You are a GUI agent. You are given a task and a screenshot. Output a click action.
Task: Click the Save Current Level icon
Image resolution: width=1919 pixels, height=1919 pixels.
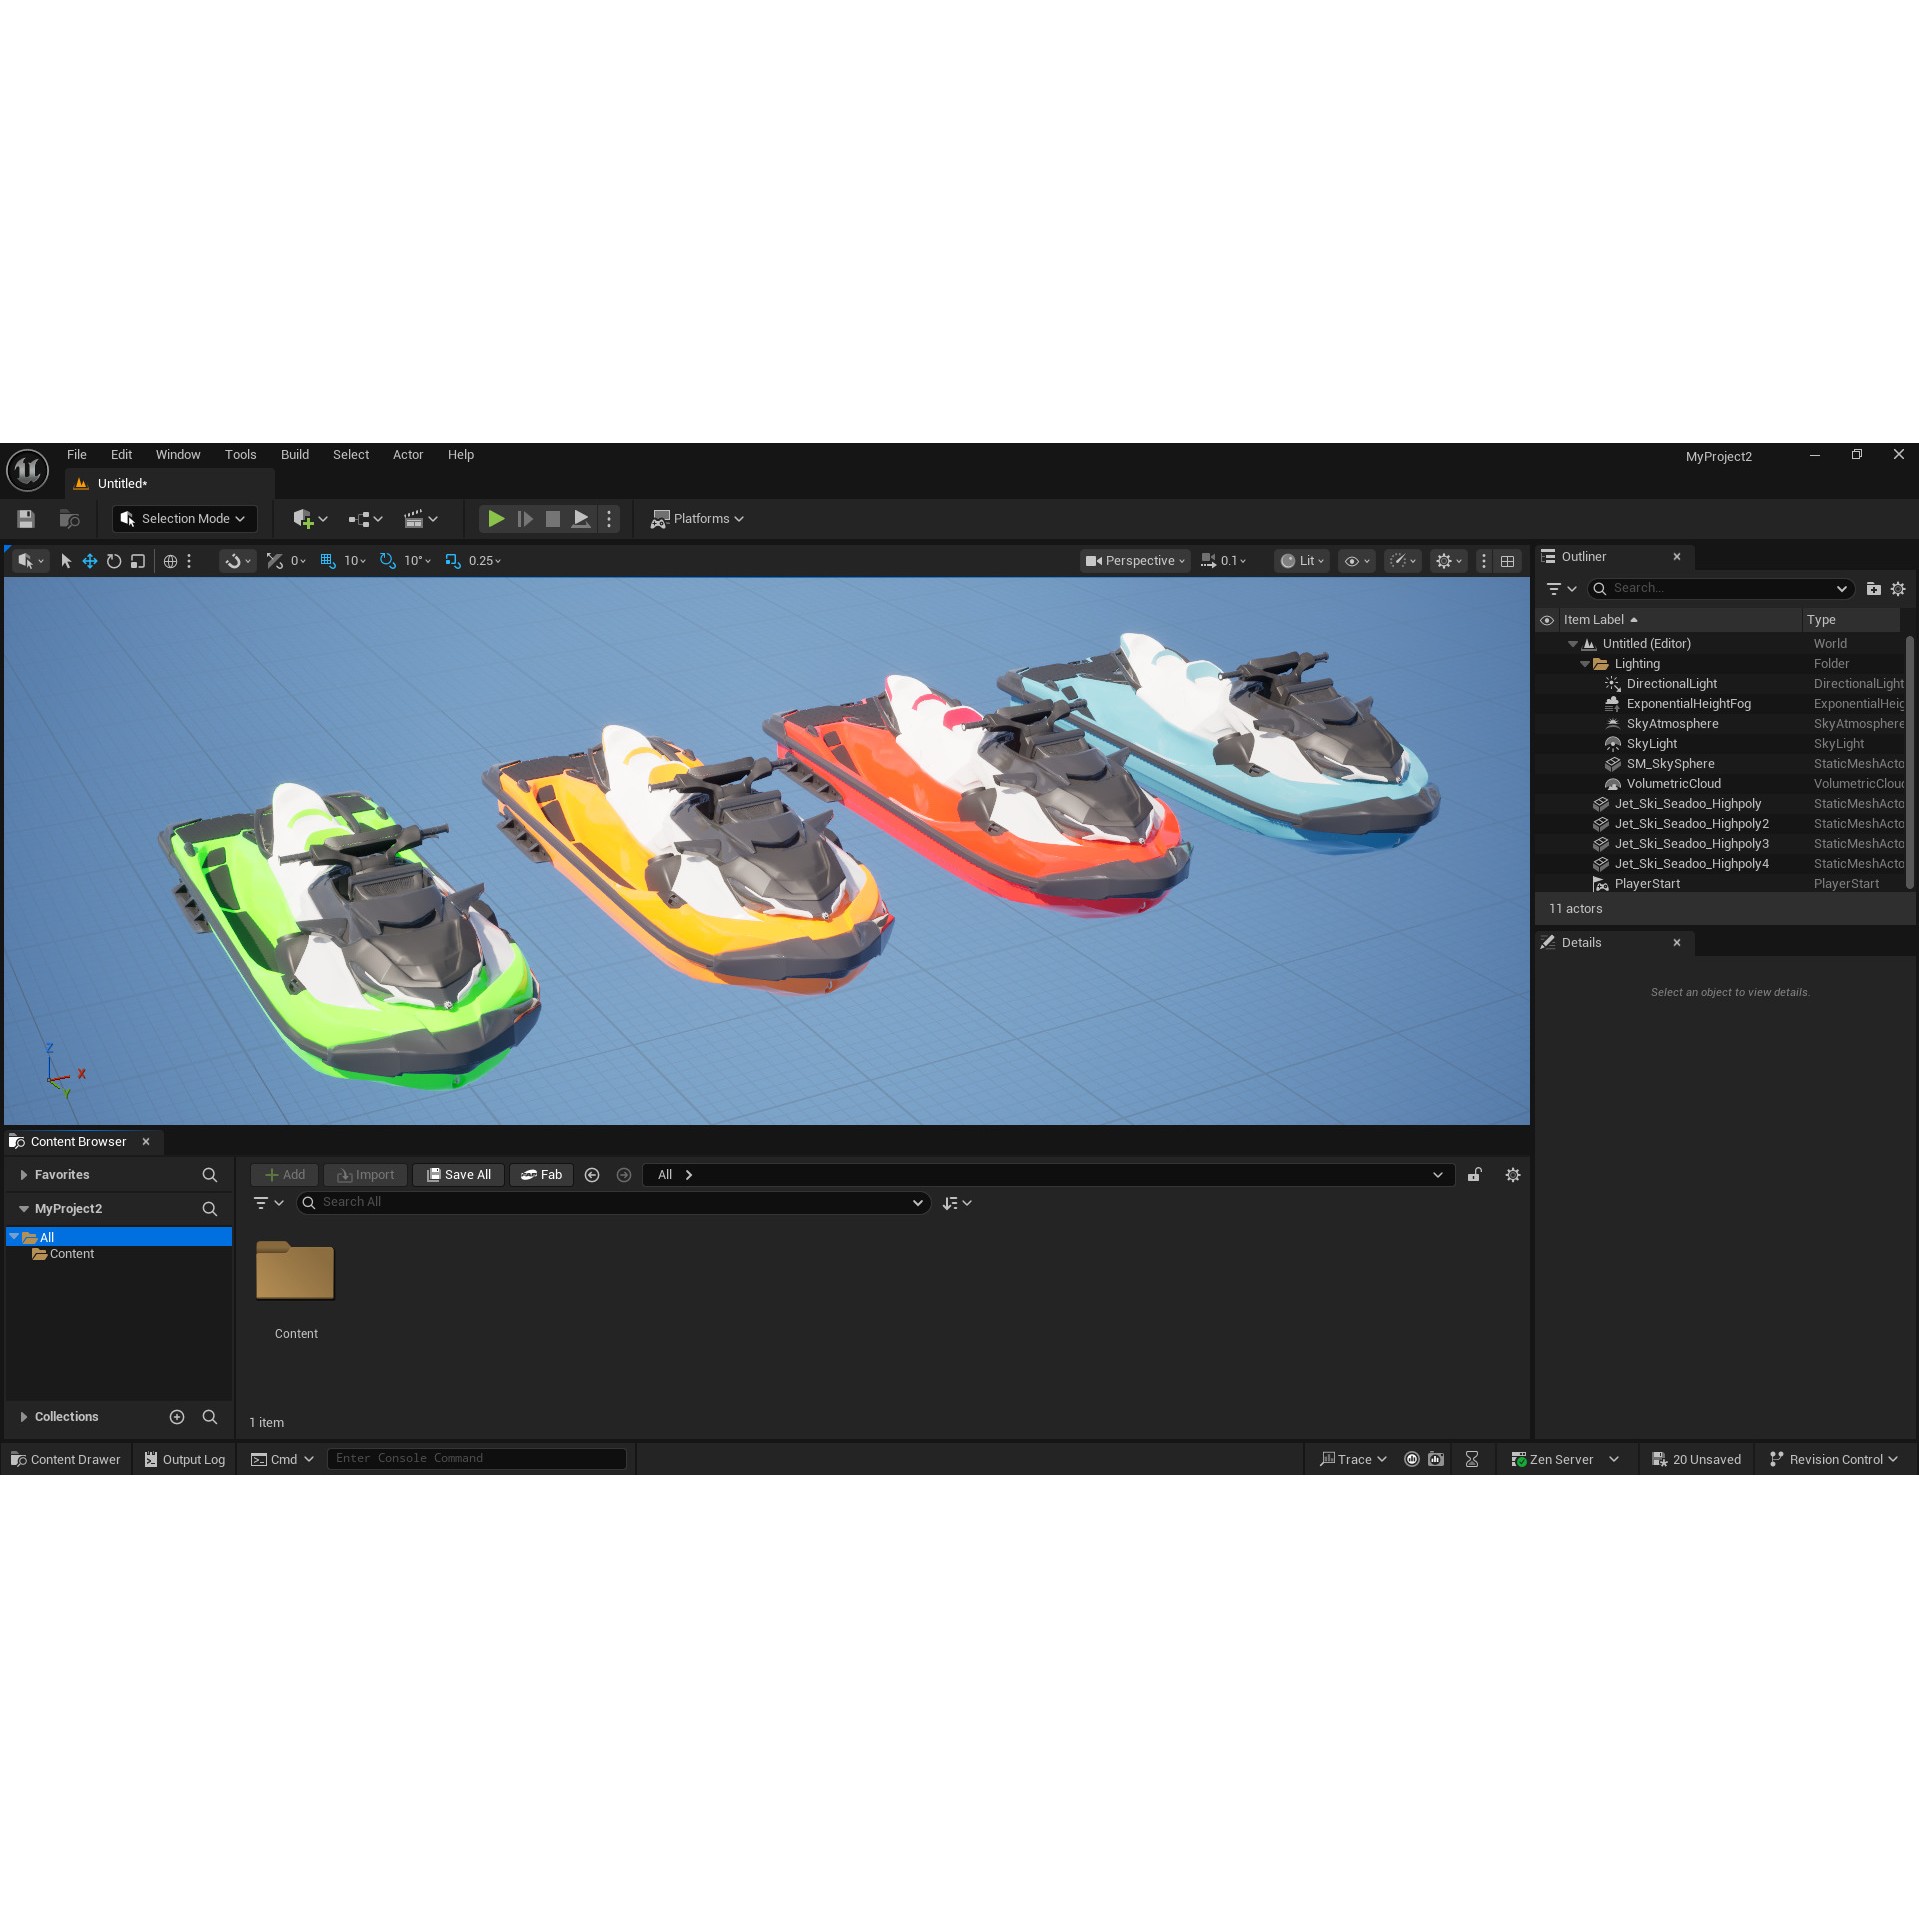[25, 518]
